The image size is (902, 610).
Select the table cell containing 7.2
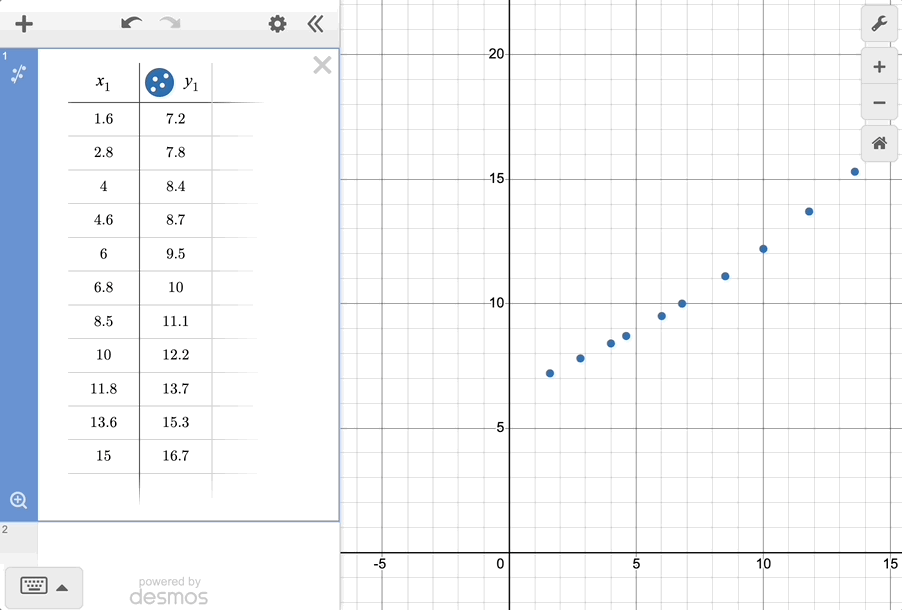click(175, 119)
